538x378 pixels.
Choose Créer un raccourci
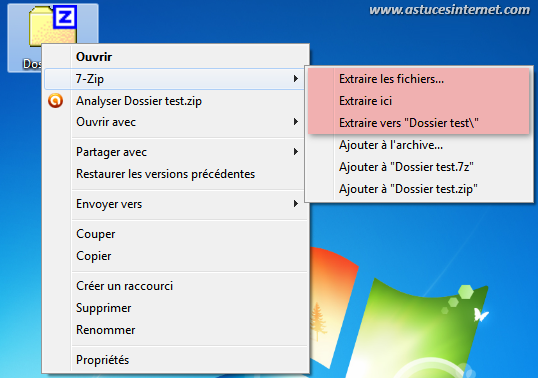(x=175, y=286)
